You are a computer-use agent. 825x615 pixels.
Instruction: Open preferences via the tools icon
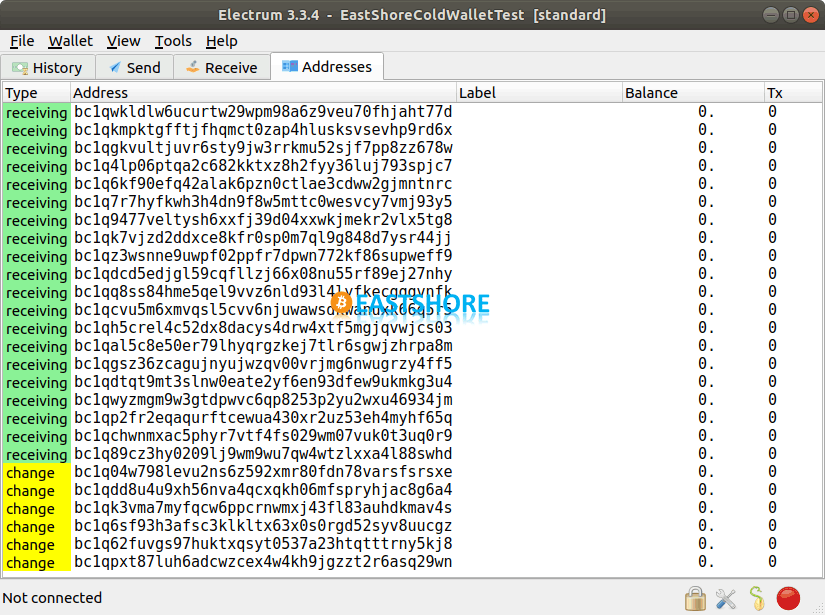(x=726, y=599)
